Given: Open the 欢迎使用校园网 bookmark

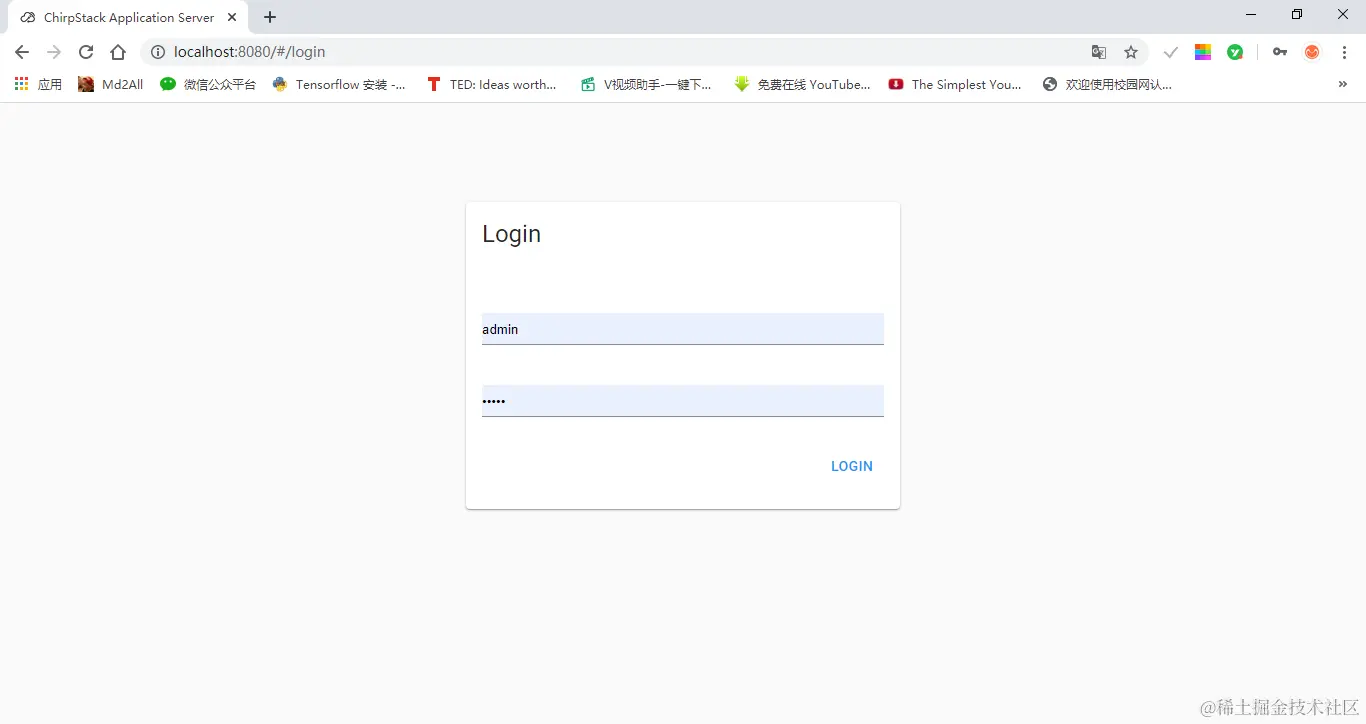Looking at the screenshot, I should pyautogui.click(x=1107, y=85).
